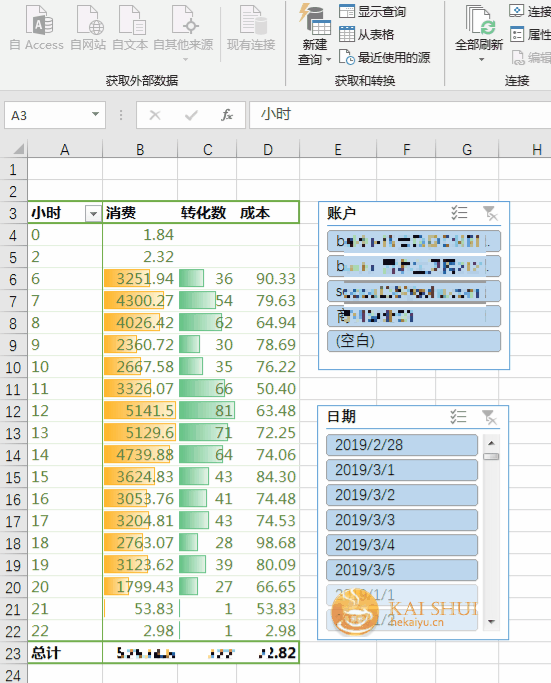Viewport: 551px width, 683px height.
Task: Select column A header
Action: click(x=65, y=149)
